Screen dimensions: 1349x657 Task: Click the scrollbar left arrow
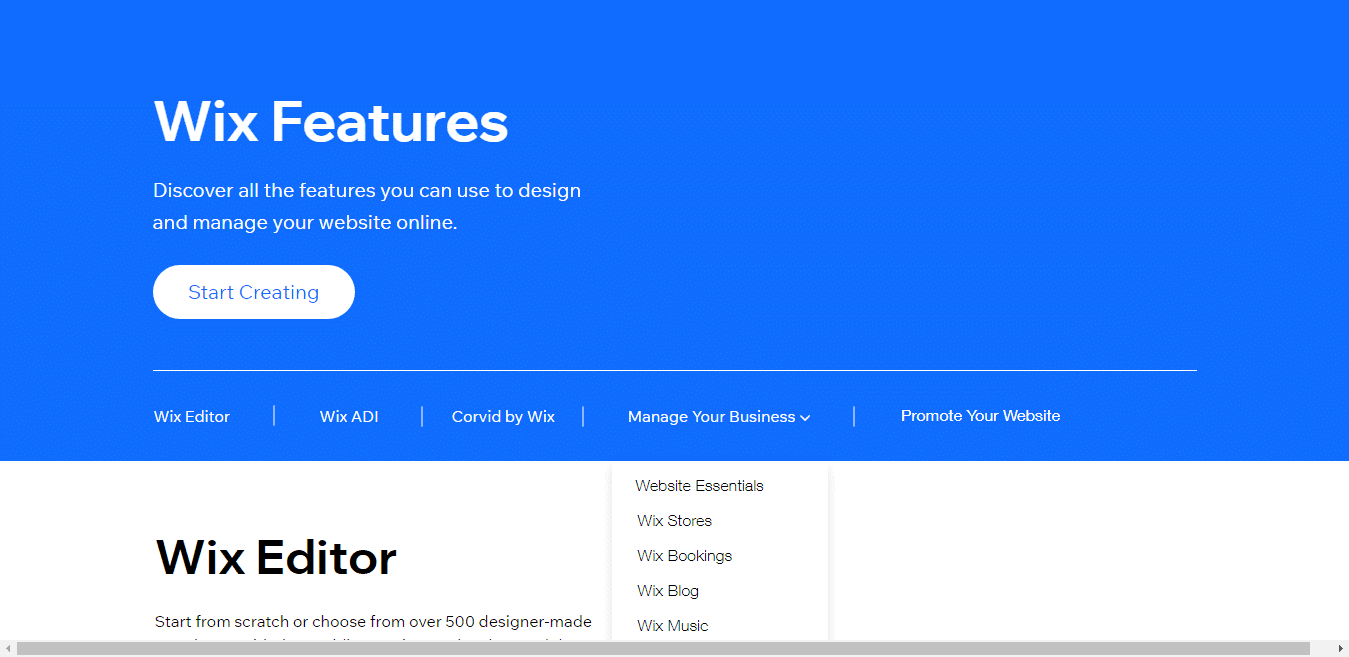click(x=8, y=649)
